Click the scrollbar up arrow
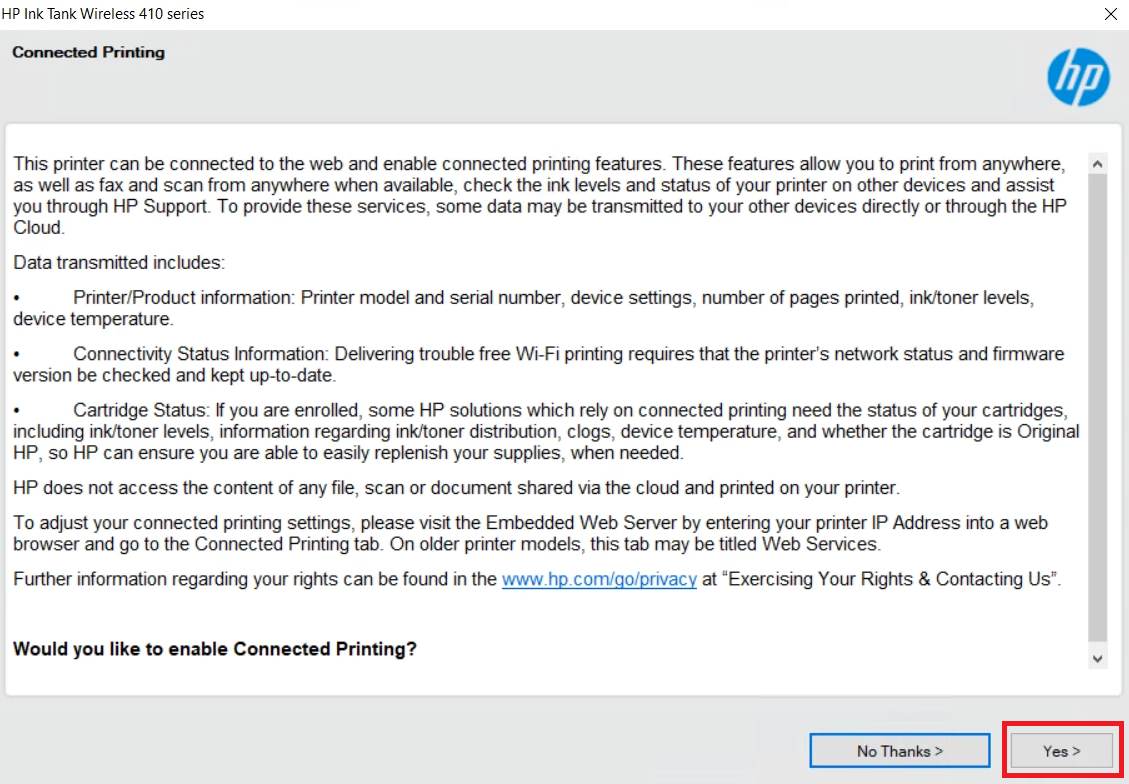 tap(1097, 164)
